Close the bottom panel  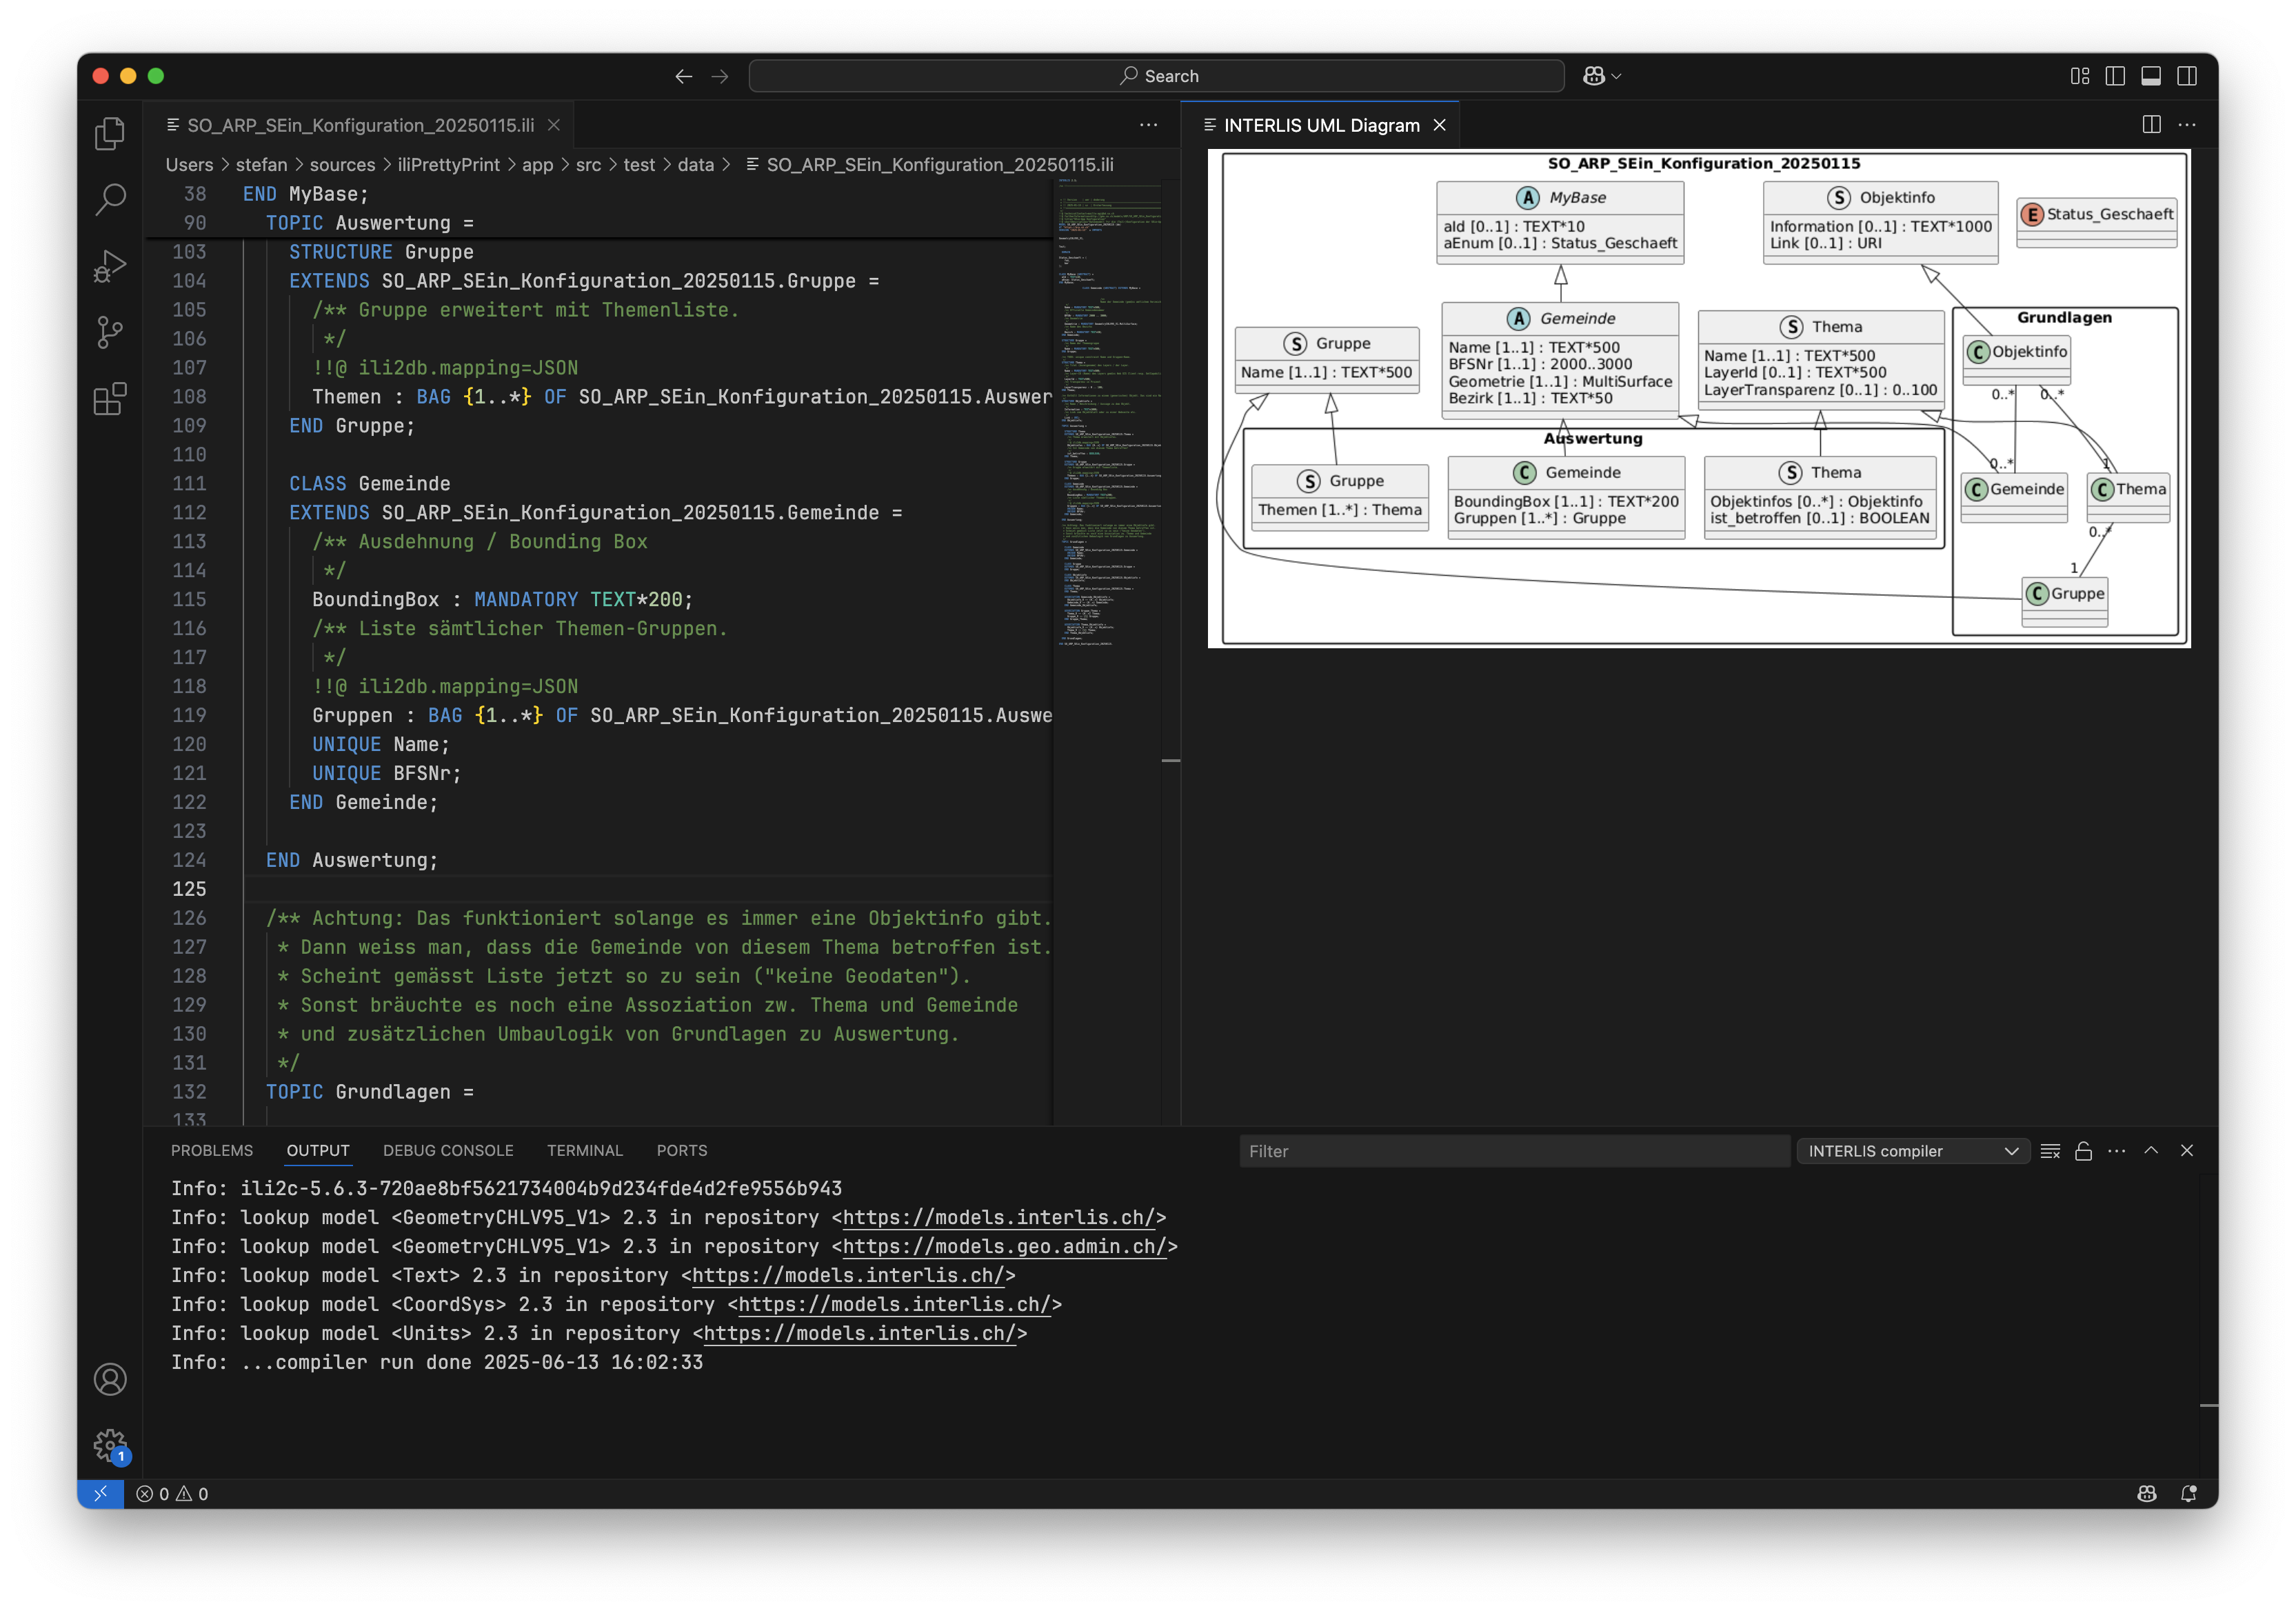[2187, 1151]
